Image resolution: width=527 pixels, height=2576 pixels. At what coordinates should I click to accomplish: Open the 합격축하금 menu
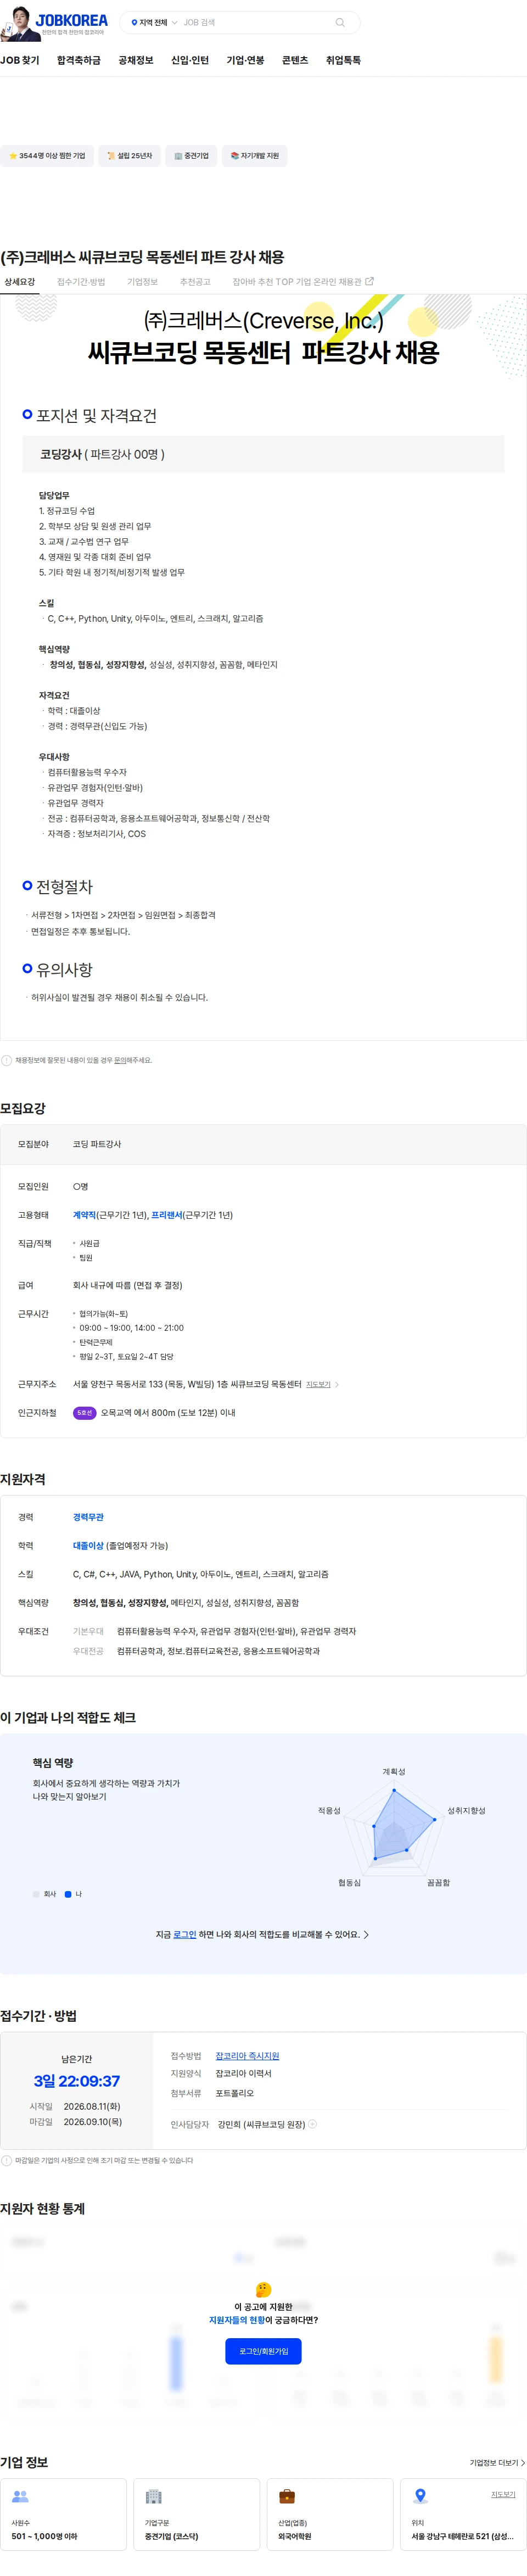pos(79,61)
